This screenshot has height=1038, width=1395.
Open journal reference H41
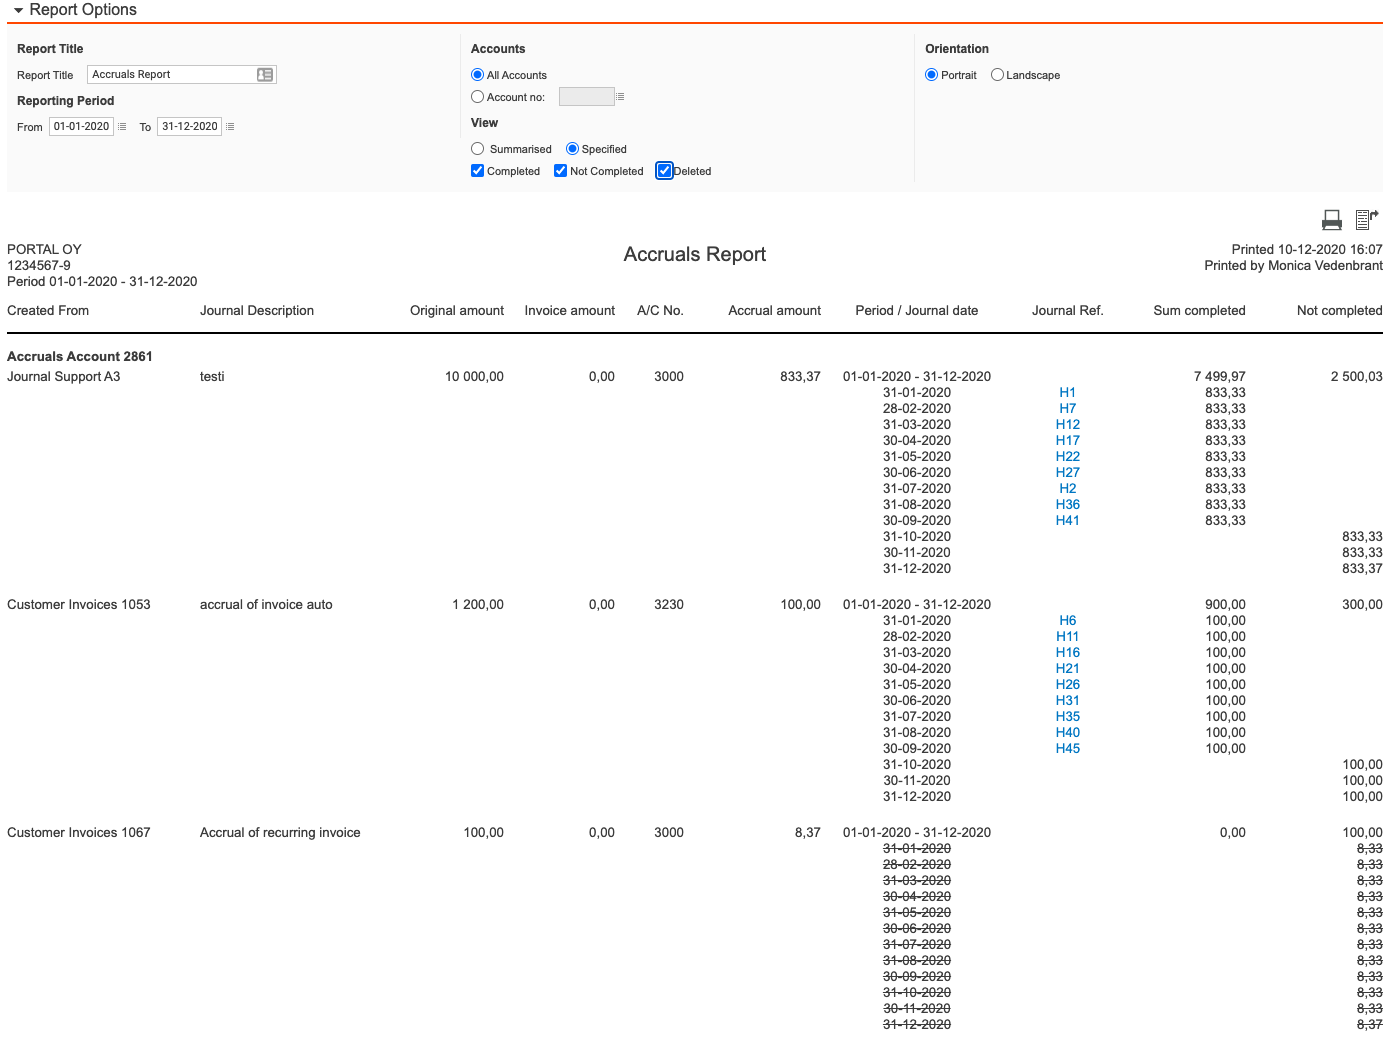1067,521
